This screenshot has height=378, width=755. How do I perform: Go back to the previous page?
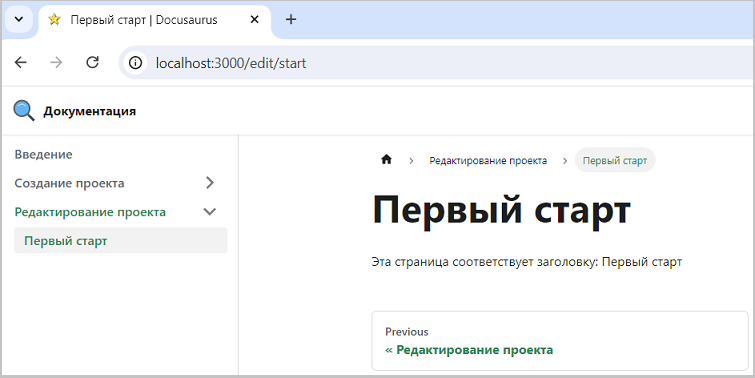click(x=21, y=62)
